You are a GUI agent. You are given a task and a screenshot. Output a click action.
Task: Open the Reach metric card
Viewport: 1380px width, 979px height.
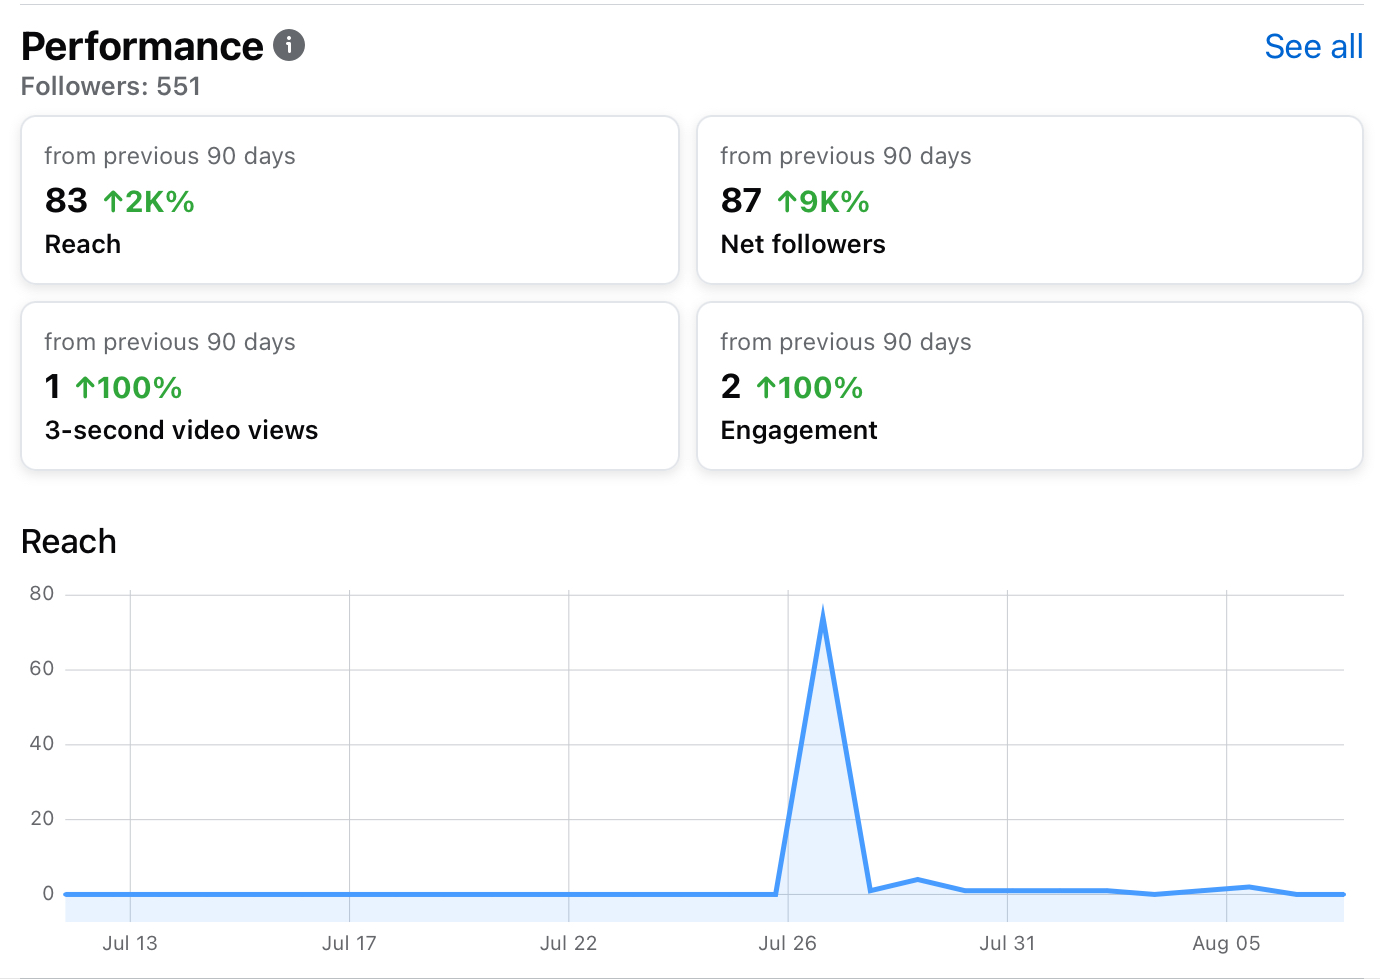(350, 200)
